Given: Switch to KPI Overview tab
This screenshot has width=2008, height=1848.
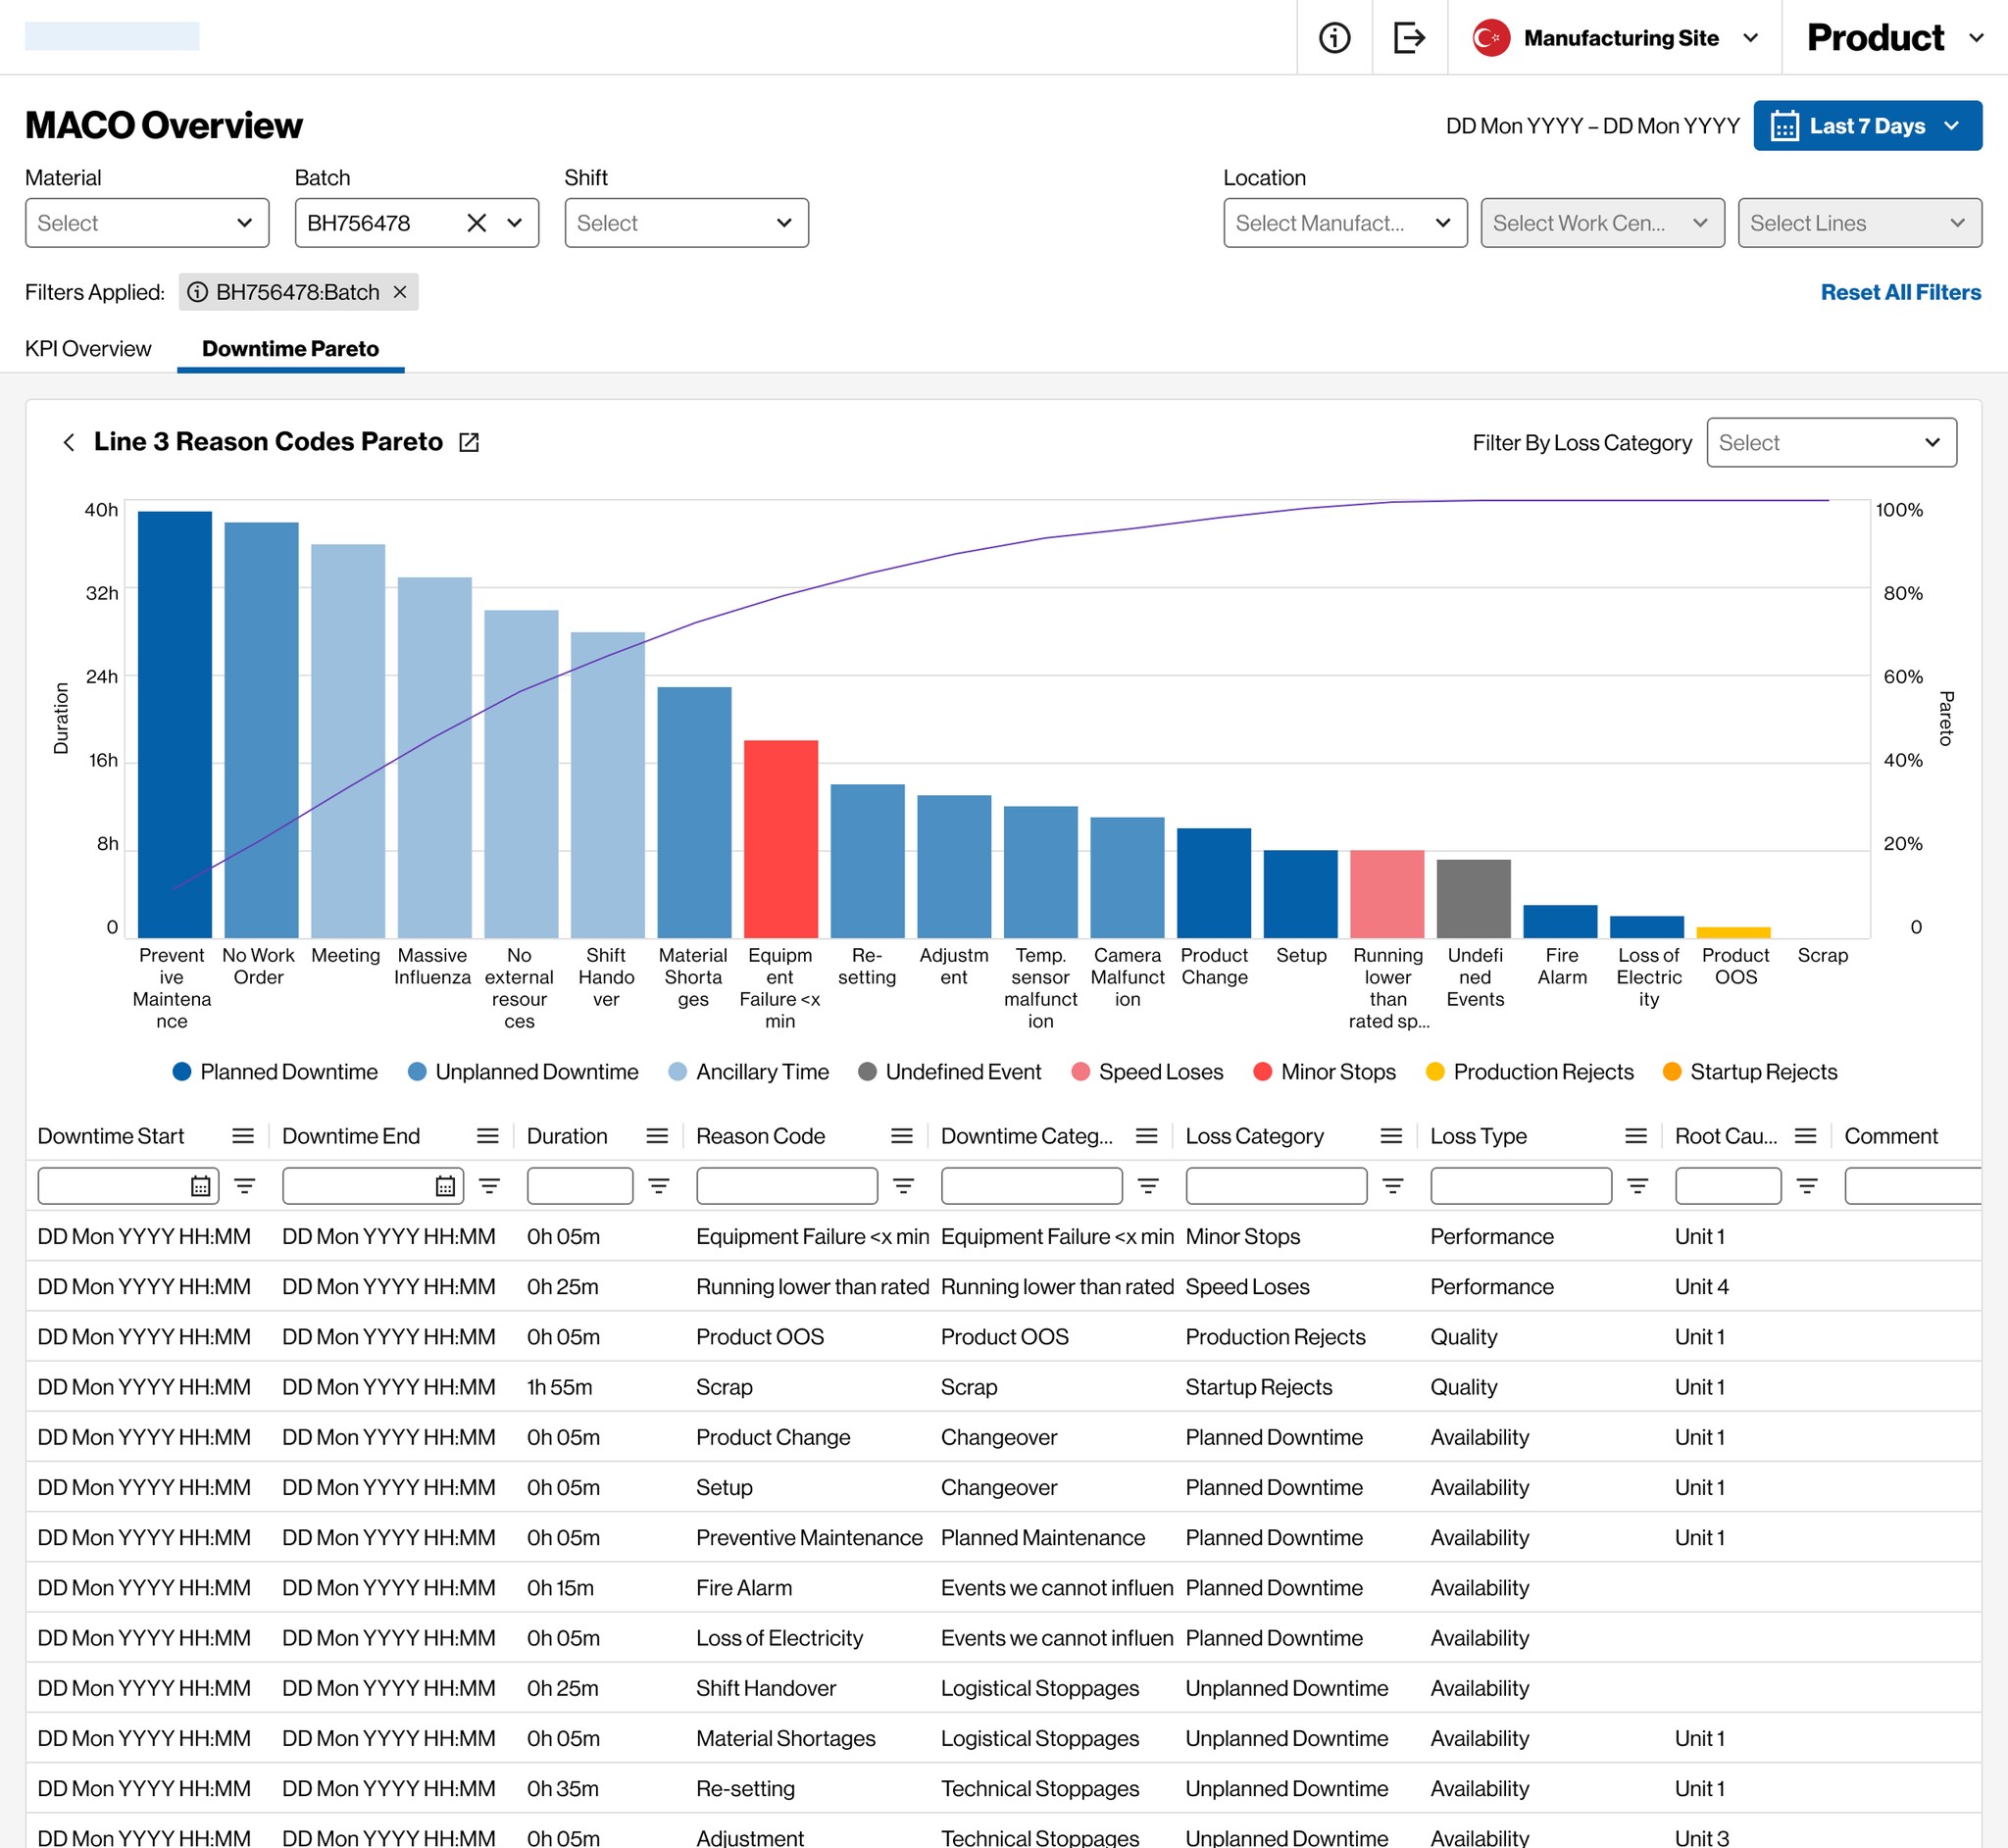Looking at the screenshot, I should (88, 349).
